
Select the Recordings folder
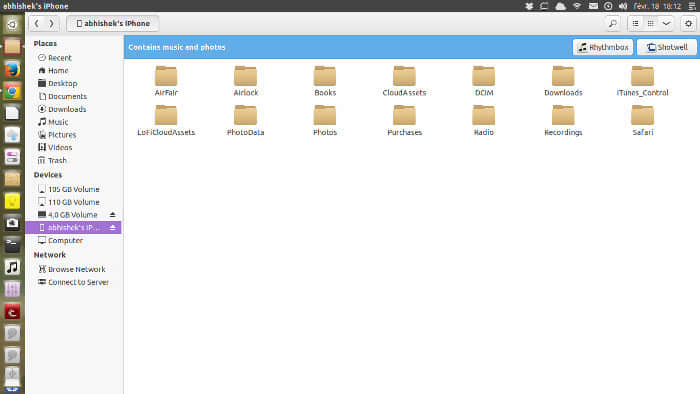tap(563, 120)
